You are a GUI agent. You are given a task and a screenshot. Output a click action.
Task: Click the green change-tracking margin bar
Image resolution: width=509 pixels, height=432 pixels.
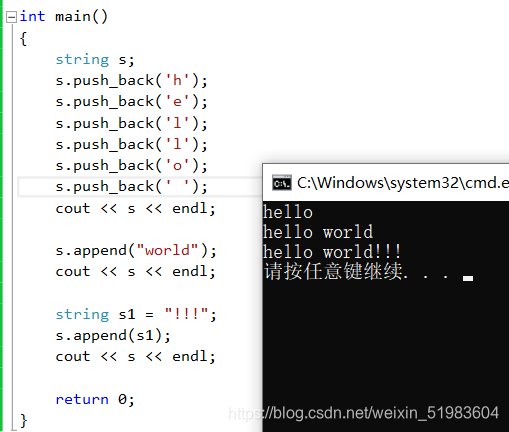click(1, 216)
